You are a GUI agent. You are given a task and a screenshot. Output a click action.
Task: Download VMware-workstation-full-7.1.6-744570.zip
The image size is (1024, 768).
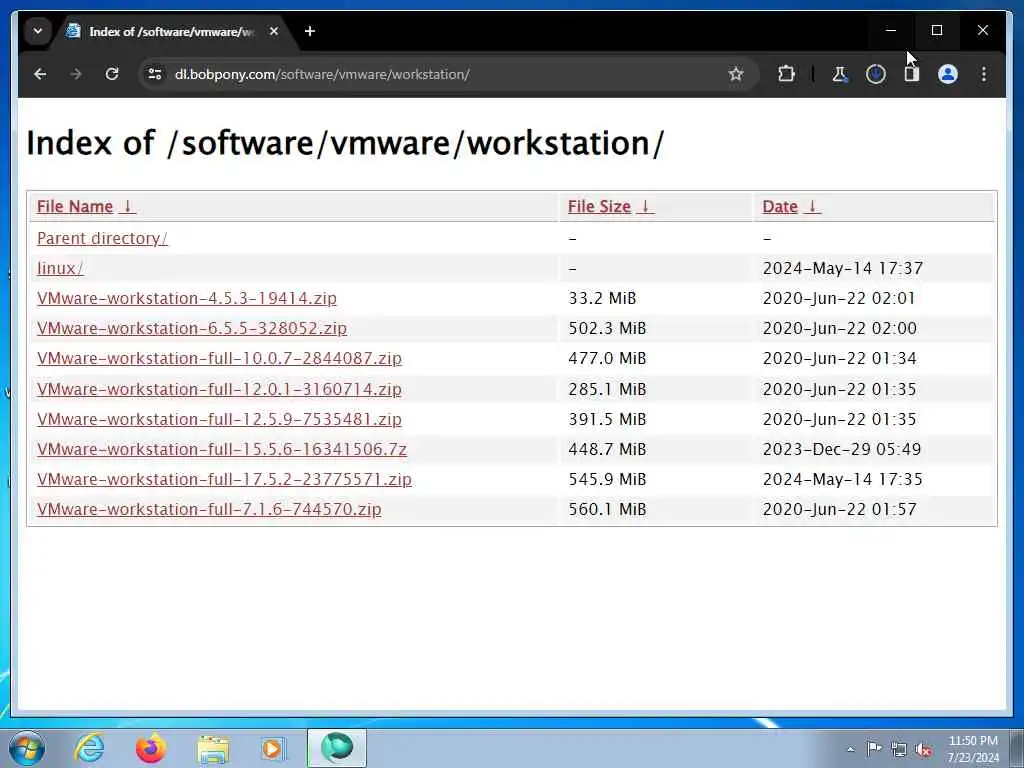click(x=209, y=509)
